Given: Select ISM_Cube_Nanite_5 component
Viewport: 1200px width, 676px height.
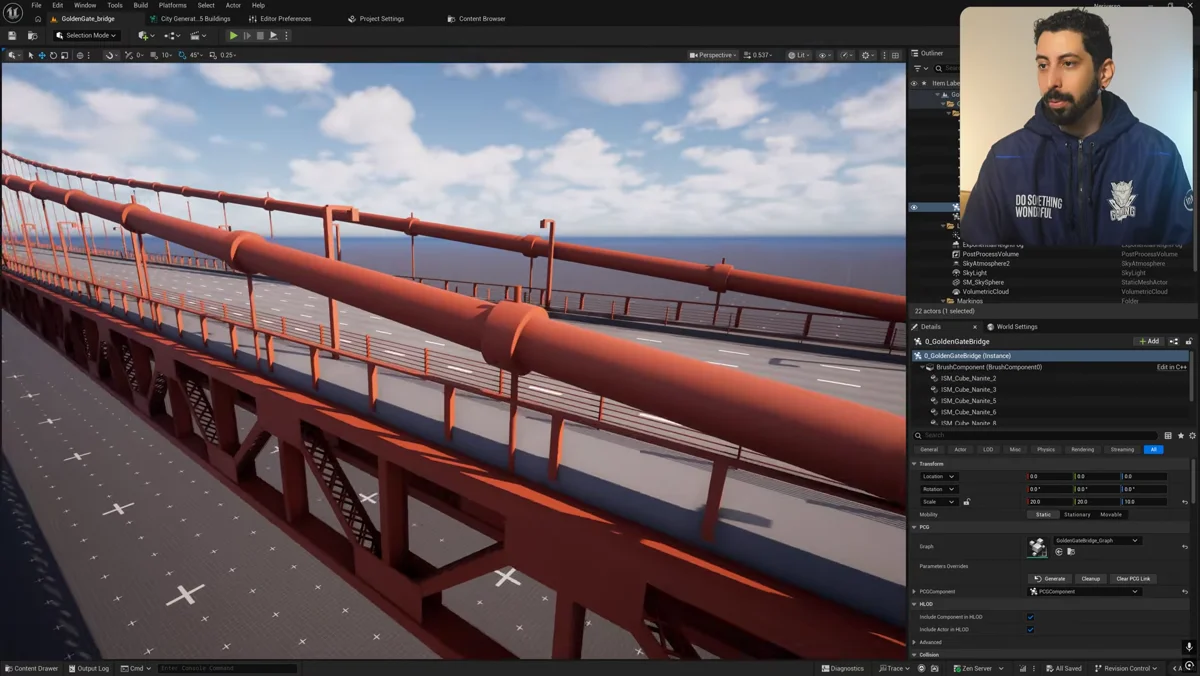Looking at the screenshot, I should click(968, 401).
